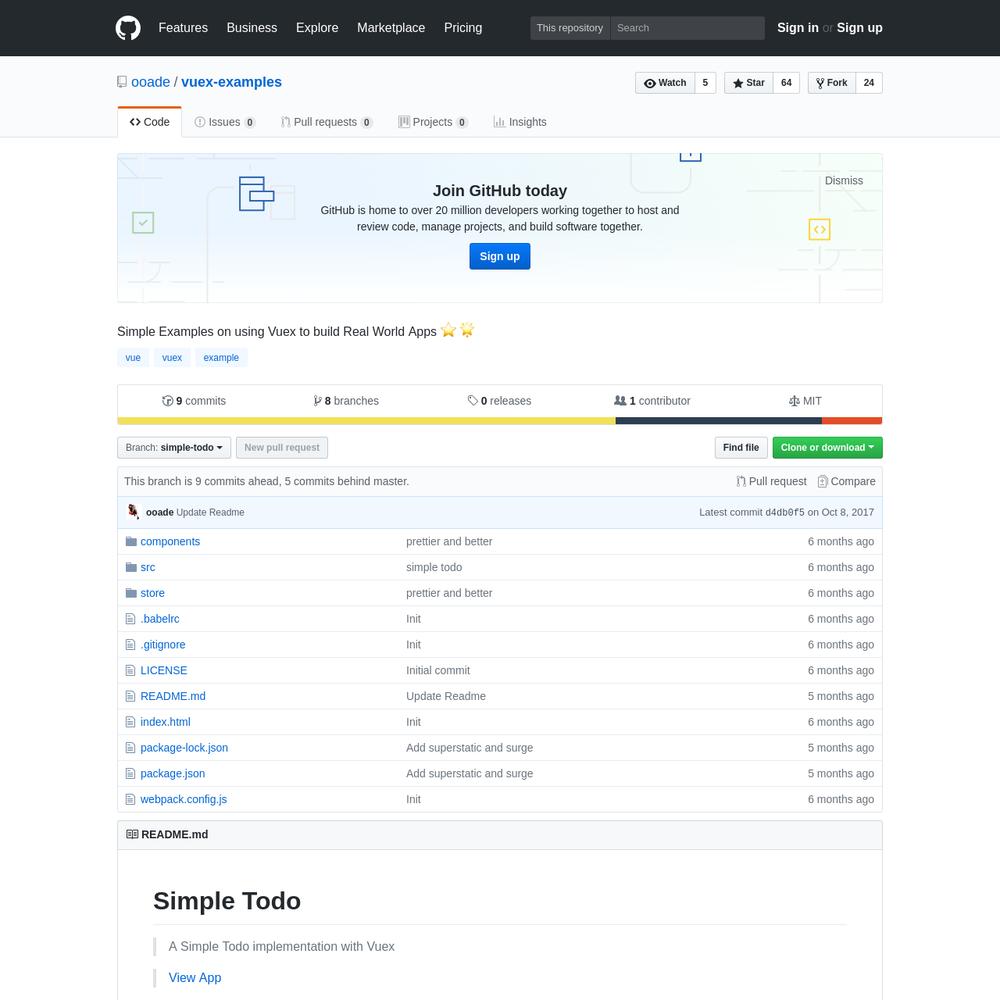This screenshot has width=1000, height=1000.
Task: Click the folder icon next to store
Action: (131, 593)
